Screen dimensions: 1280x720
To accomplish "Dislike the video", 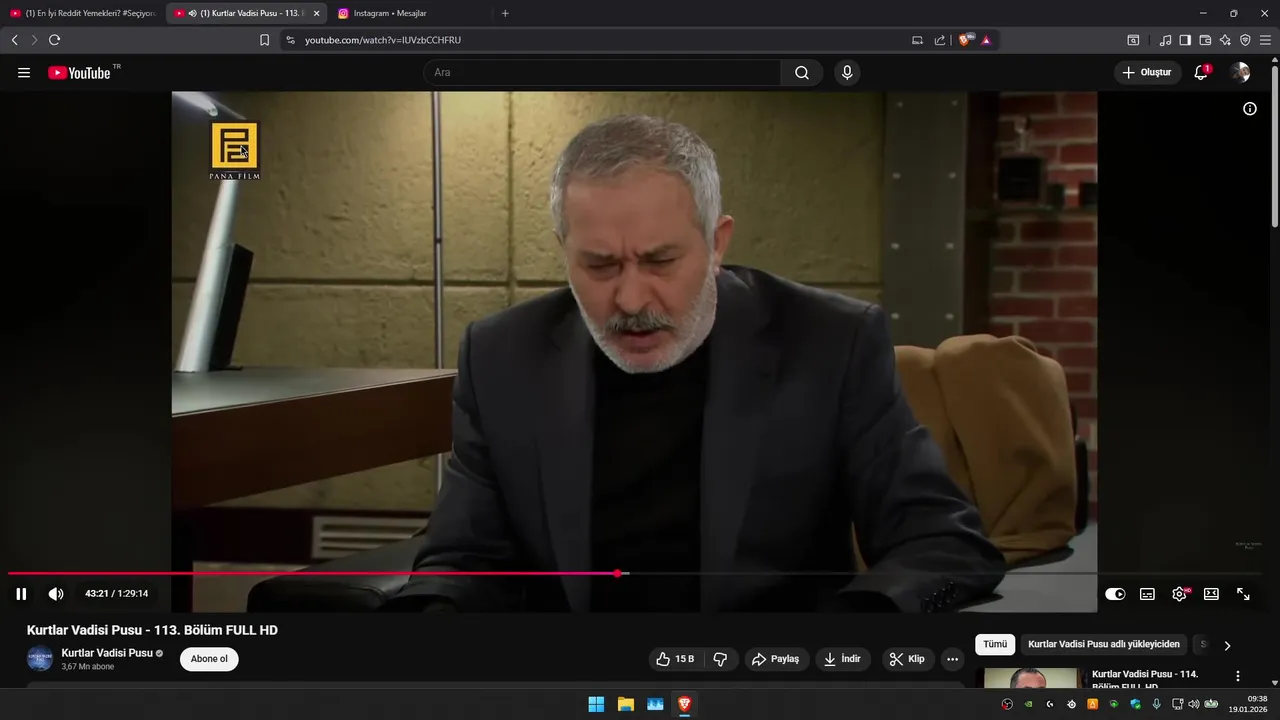I will [x=720, y=659].
